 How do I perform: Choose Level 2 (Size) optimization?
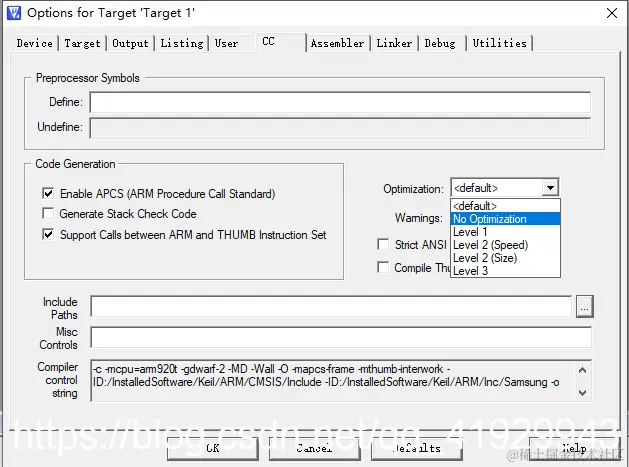click(x=505, y=258)
